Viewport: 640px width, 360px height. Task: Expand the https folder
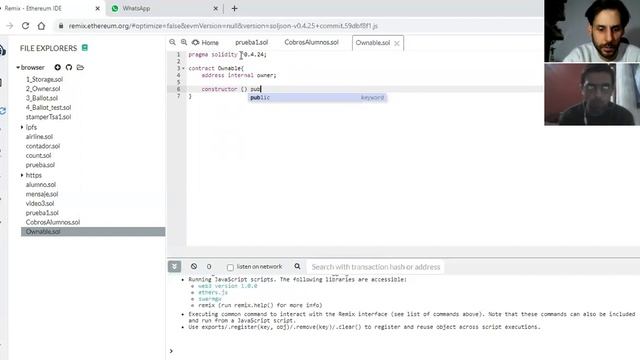[22, 175]
